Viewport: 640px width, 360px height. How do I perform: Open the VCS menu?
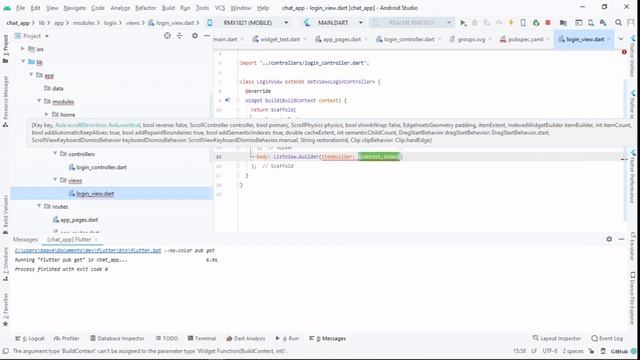pos(220,8)
